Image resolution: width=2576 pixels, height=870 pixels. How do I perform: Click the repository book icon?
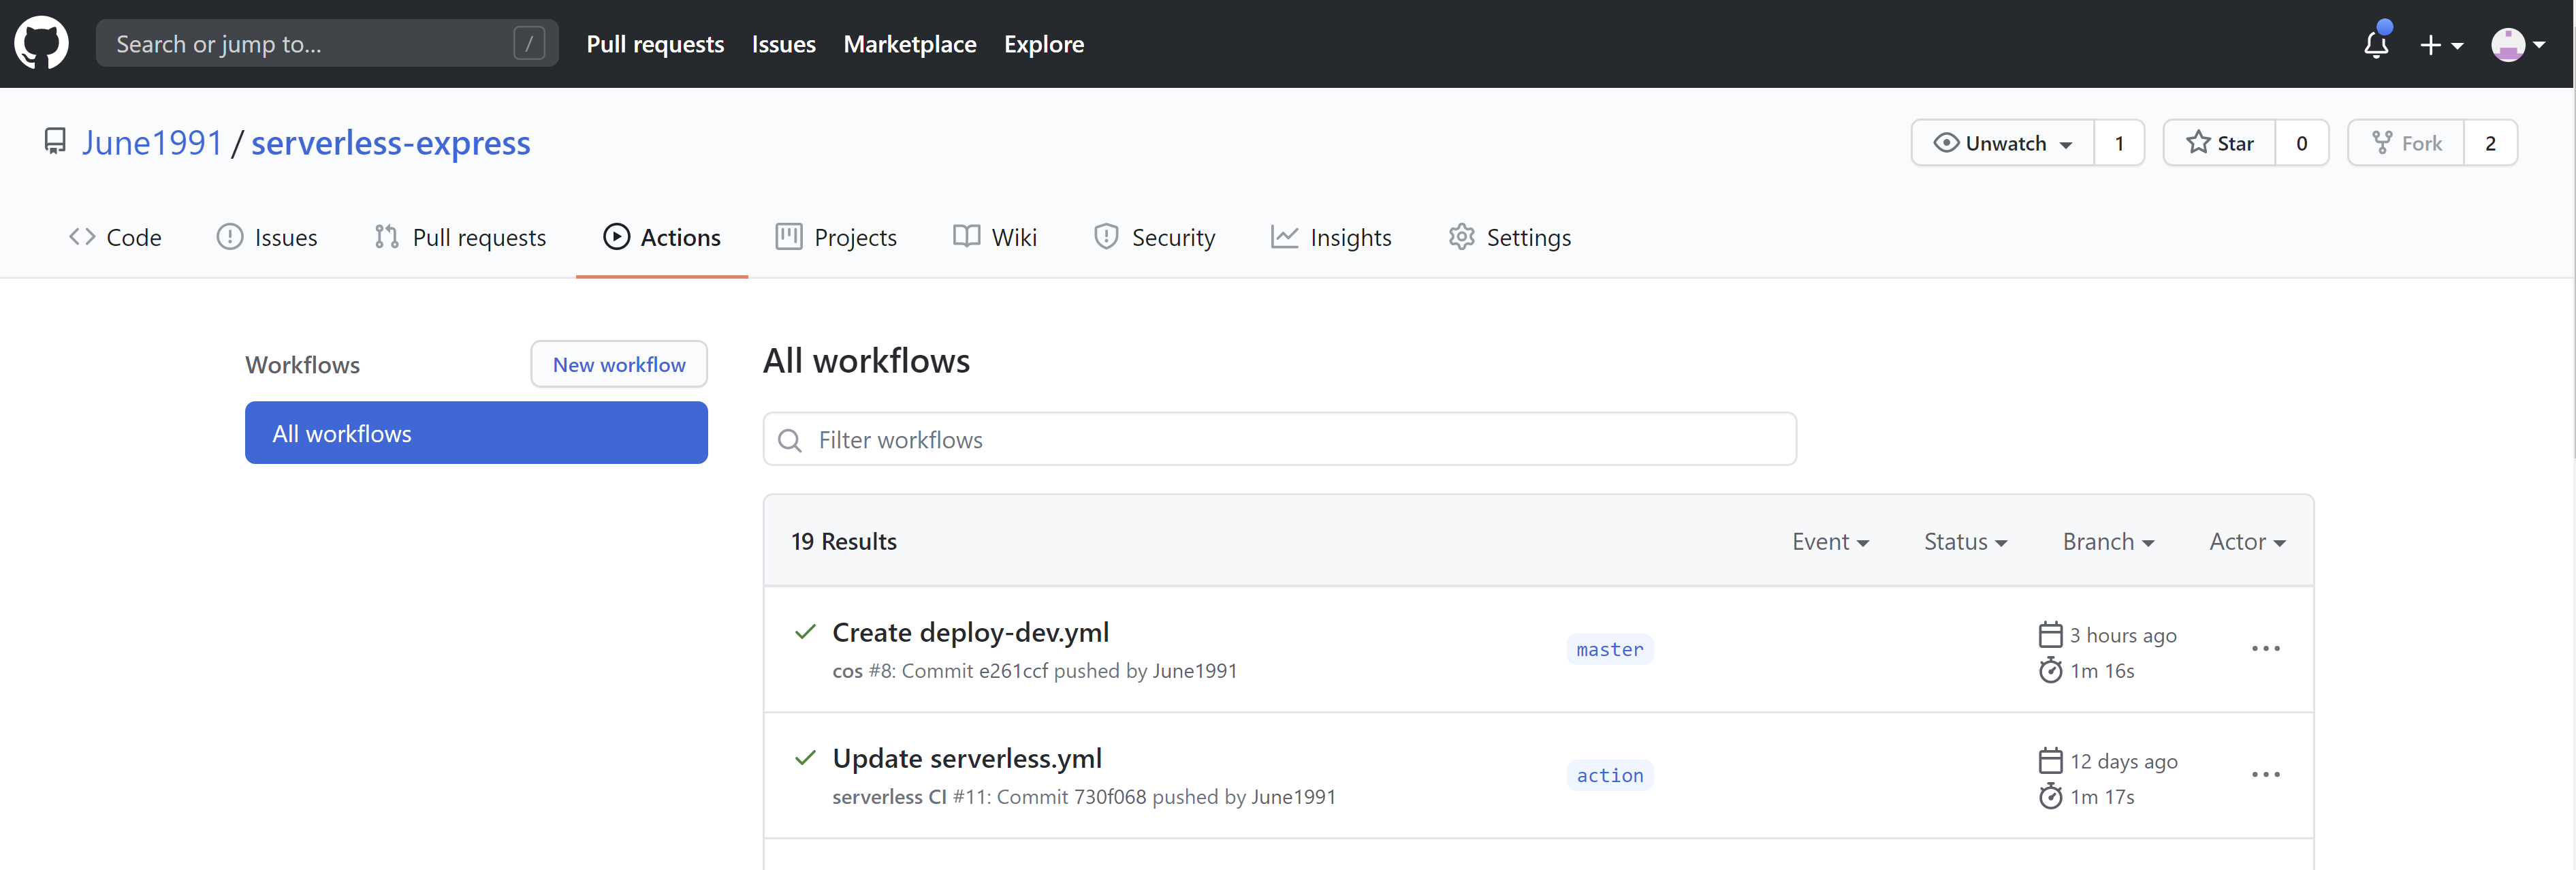click(56, 142)
